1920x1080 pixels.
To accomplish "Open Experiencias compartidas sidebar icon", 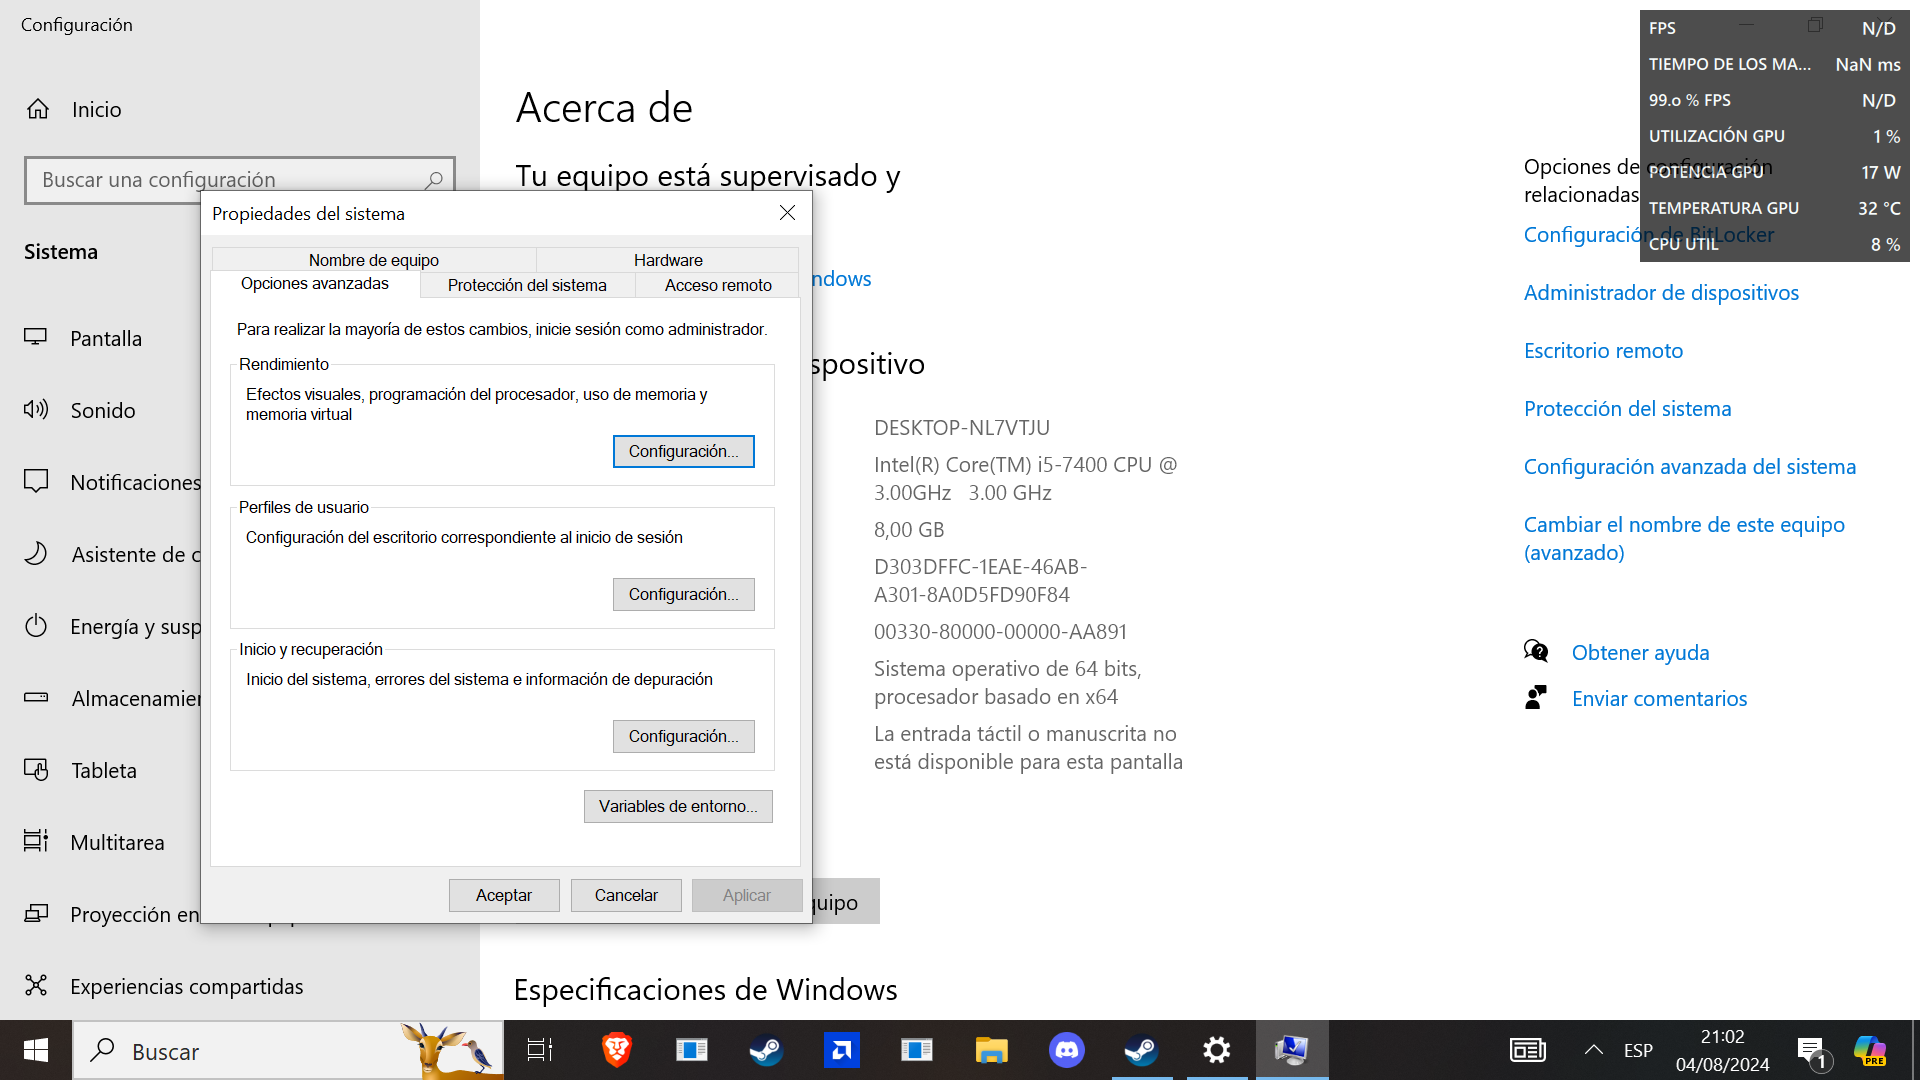I will [36, 986].
